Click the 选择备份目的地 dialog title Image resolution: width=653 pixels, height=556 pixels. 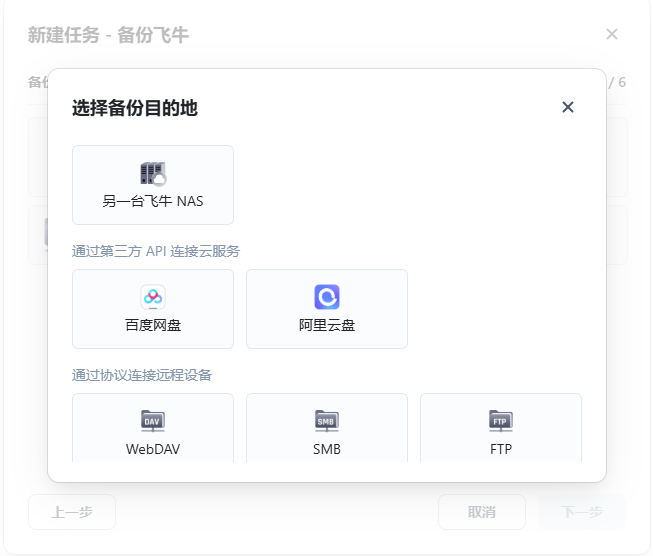pyautogui.click(x=135, y=108)
